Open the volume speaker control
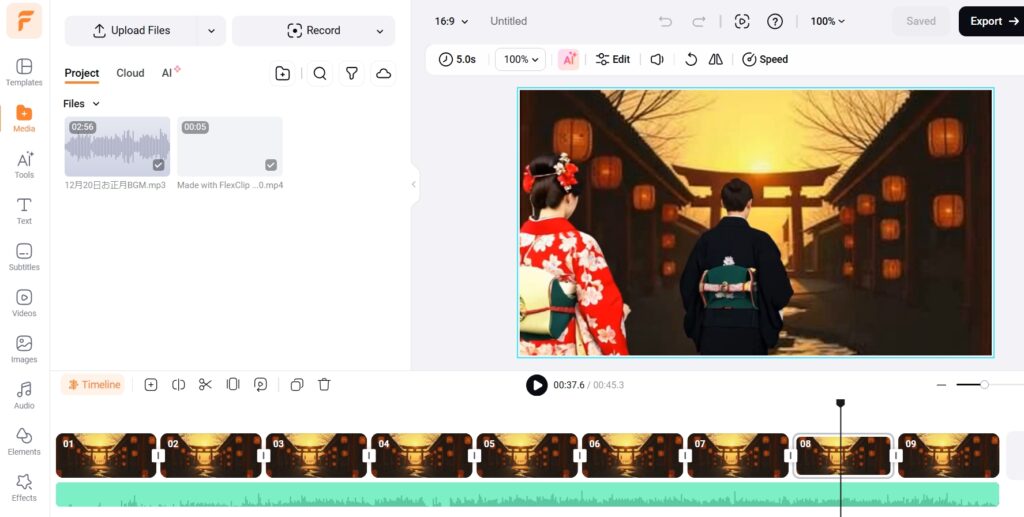Image resolution: width=1024 pixels, height=517 pixels. (x=657, y=60)
